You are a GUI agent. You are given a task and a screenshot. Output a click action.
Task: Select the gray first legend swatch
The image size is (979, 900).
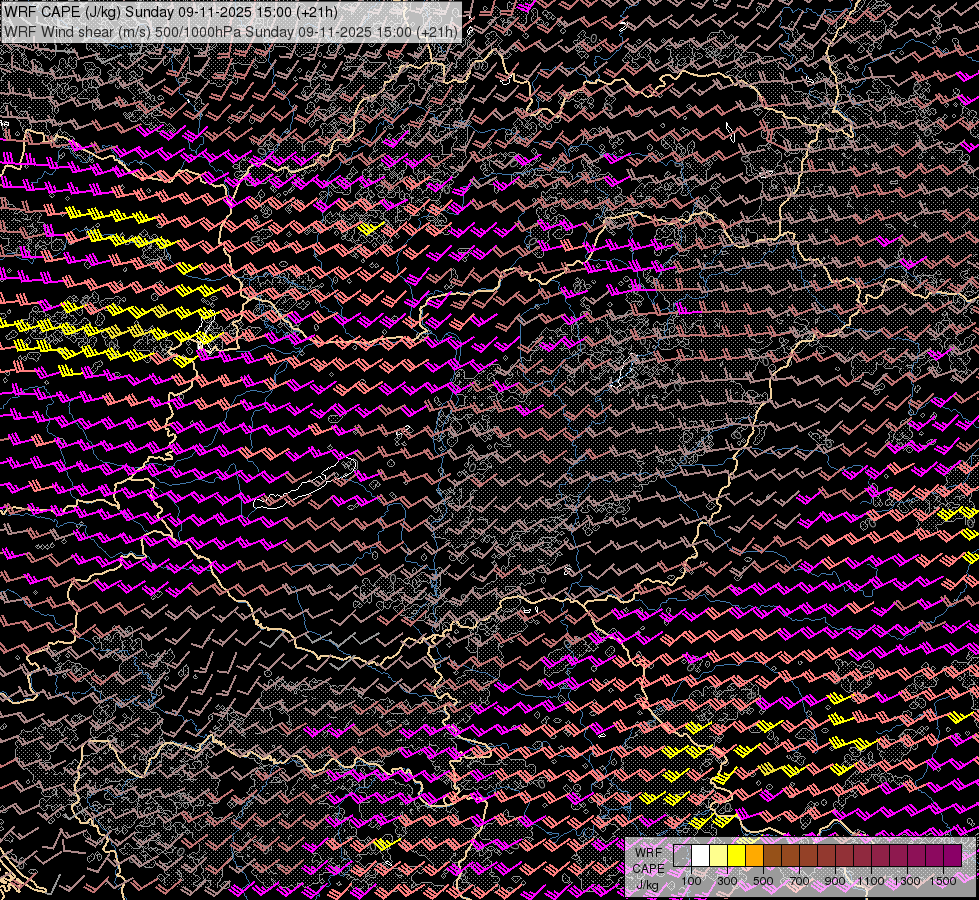coord(682,856)
